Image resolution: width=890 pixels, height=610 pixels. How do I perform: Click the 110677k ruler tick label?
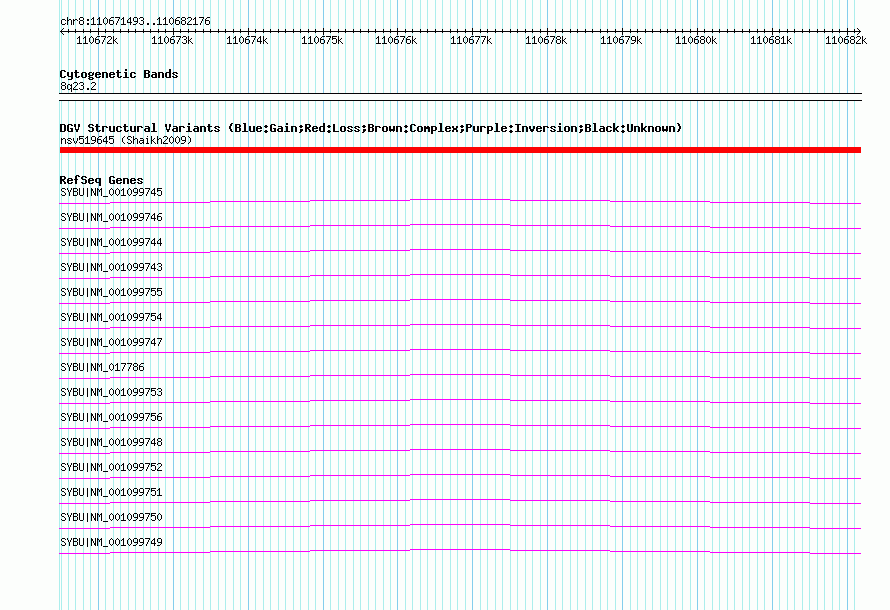click(471, 40)
